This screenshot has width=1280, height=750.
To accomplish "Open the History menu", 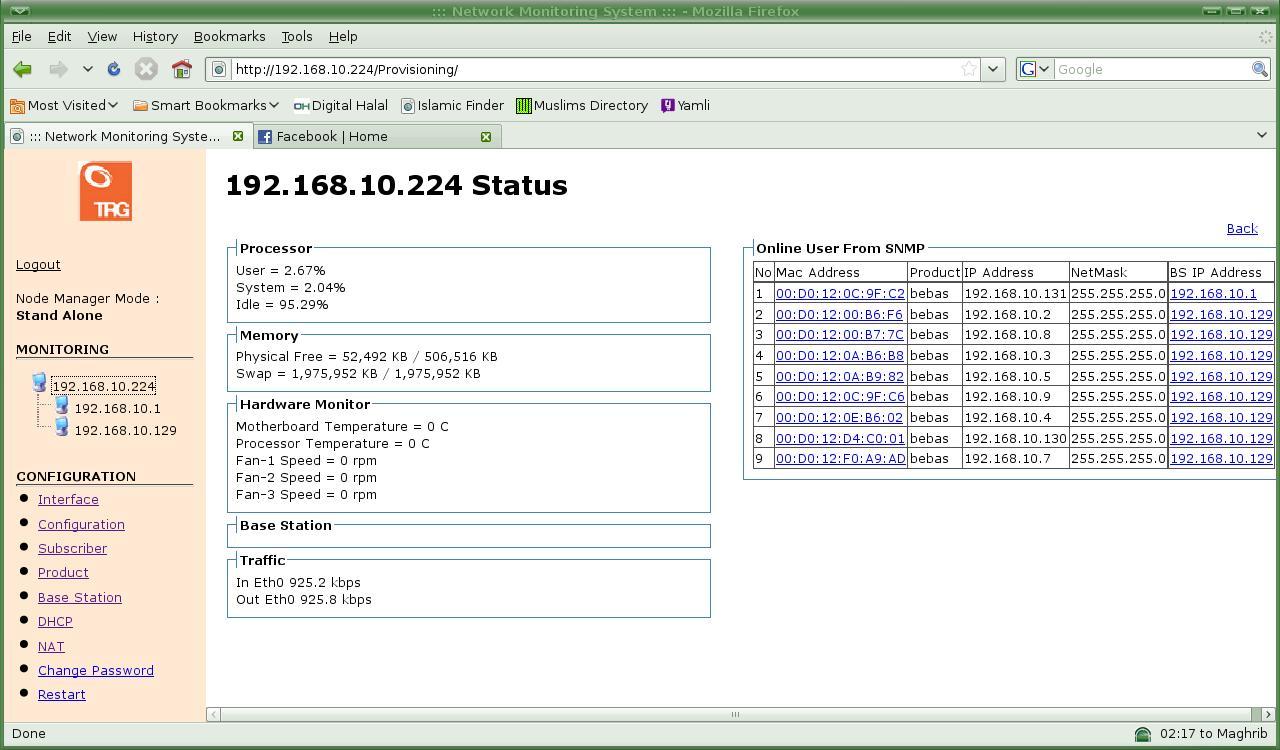I will tap(155, 36).
